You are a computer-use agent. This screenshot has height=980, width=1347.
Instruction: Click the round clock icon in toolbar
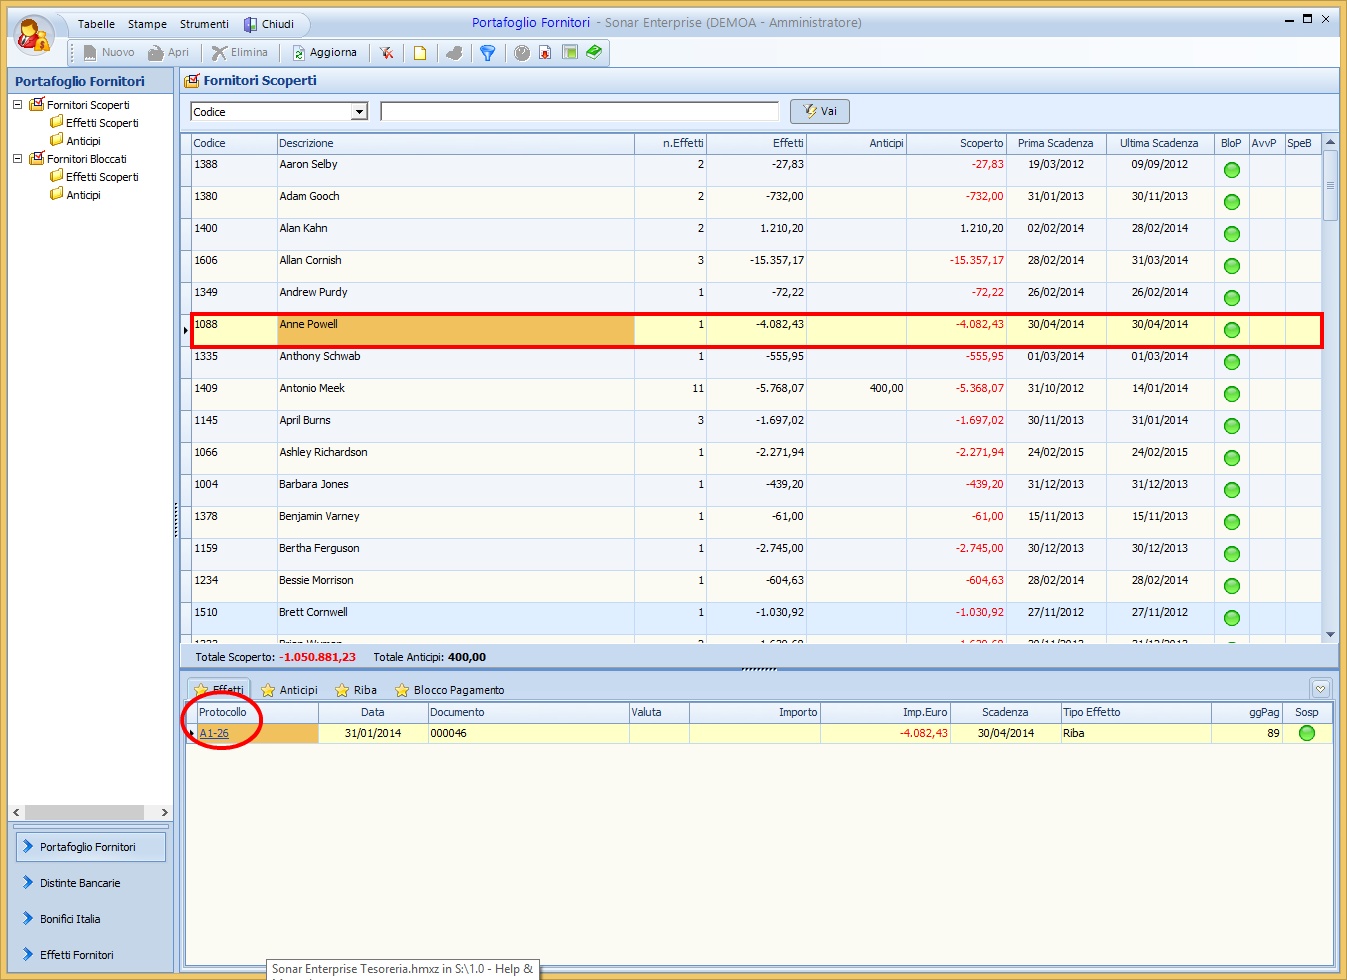pyautogui.click(x=522, y=53)
